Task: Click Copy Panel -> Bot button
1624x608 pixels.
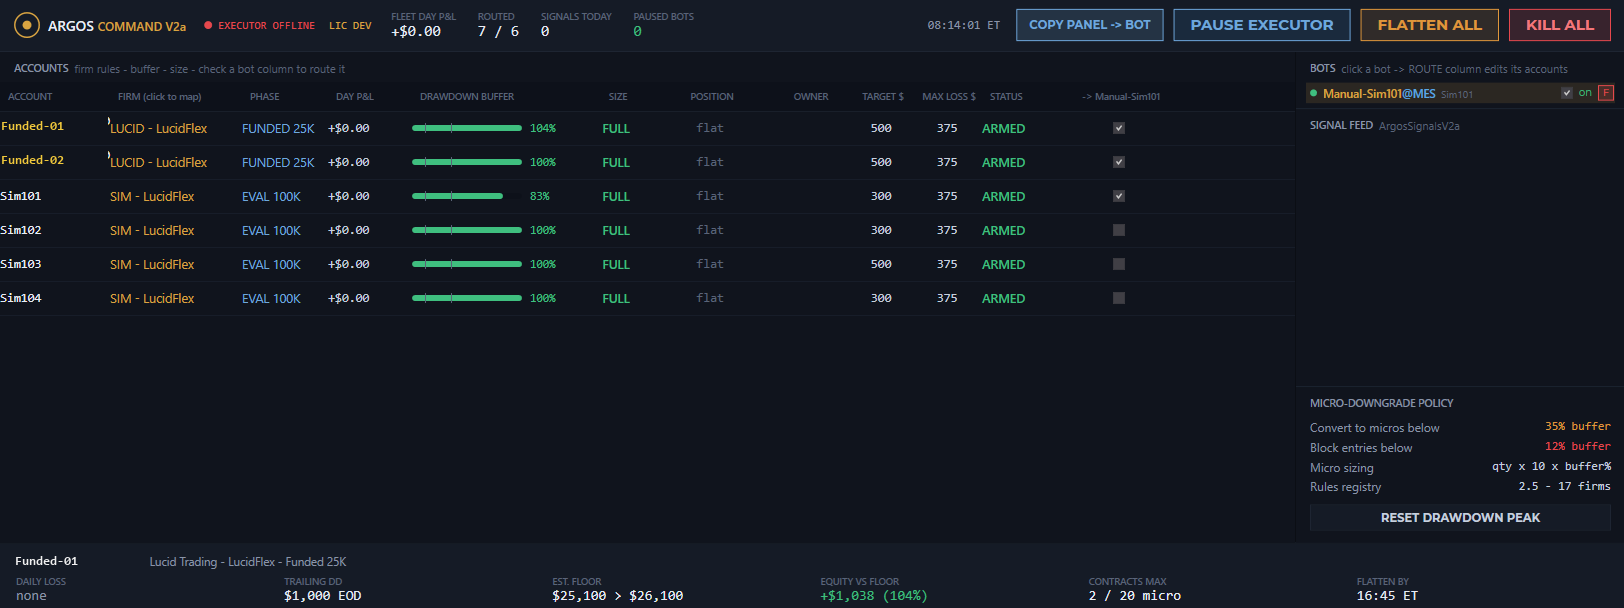Action: point(1089,25)
